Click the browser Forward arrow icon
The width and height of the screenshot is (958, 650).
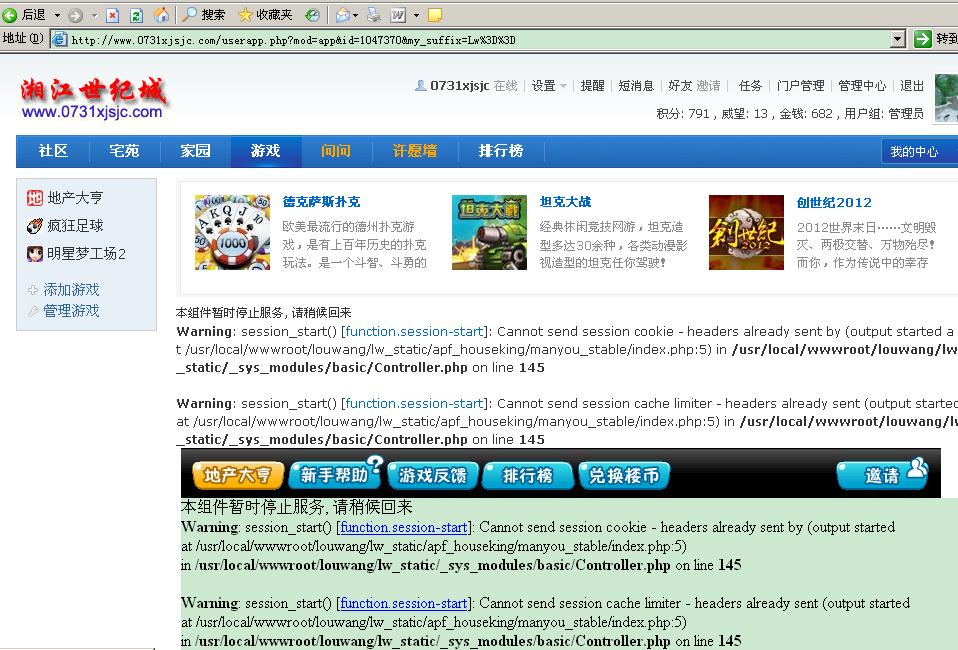[x=75, y=15]
